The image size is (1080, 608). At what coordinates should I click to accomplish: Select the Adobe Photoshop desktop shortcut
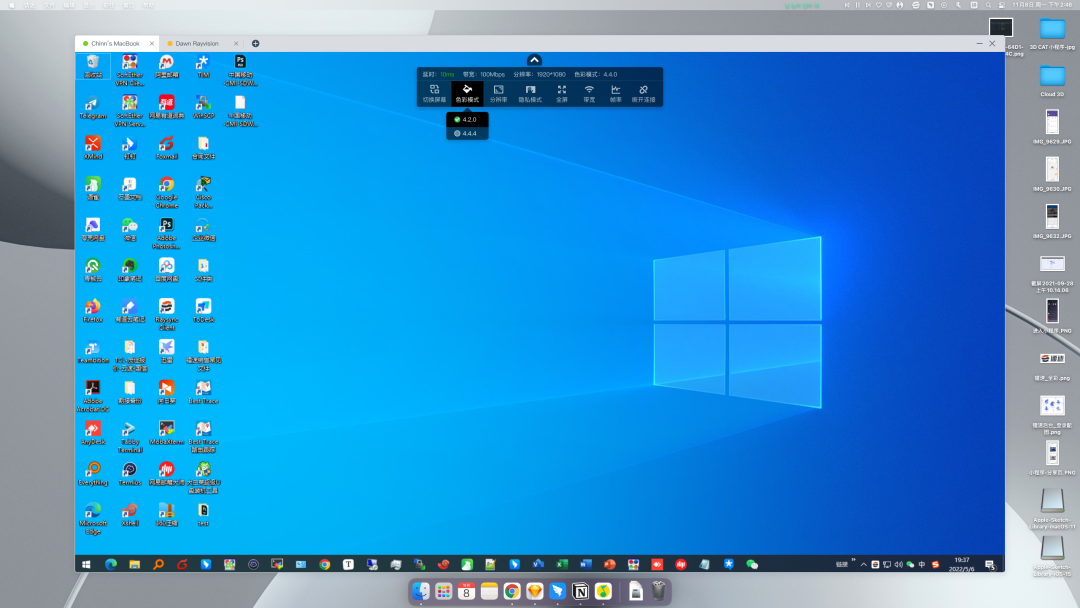[167, 233]
